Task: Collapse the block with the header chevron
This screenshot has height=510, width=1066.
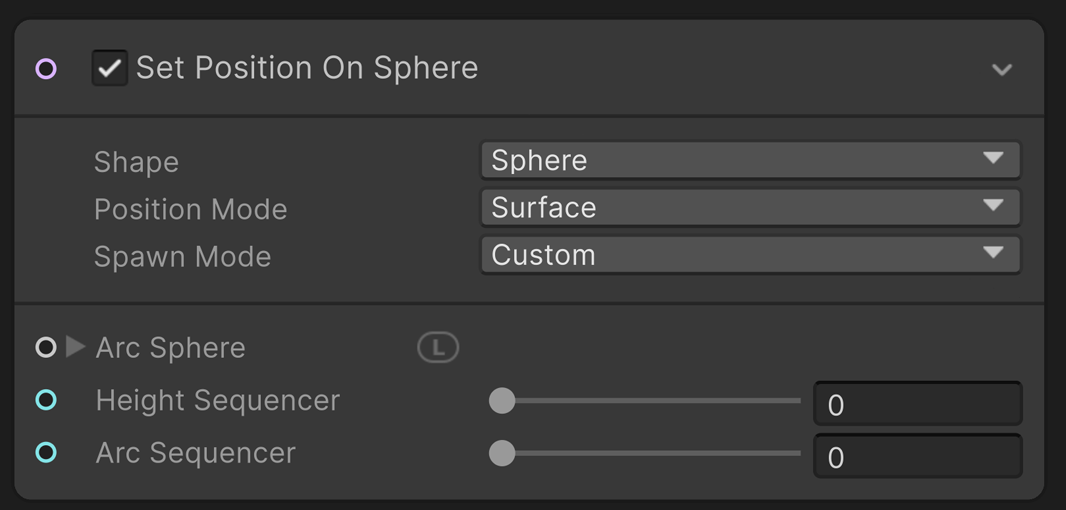Action: coord(1001,70)
